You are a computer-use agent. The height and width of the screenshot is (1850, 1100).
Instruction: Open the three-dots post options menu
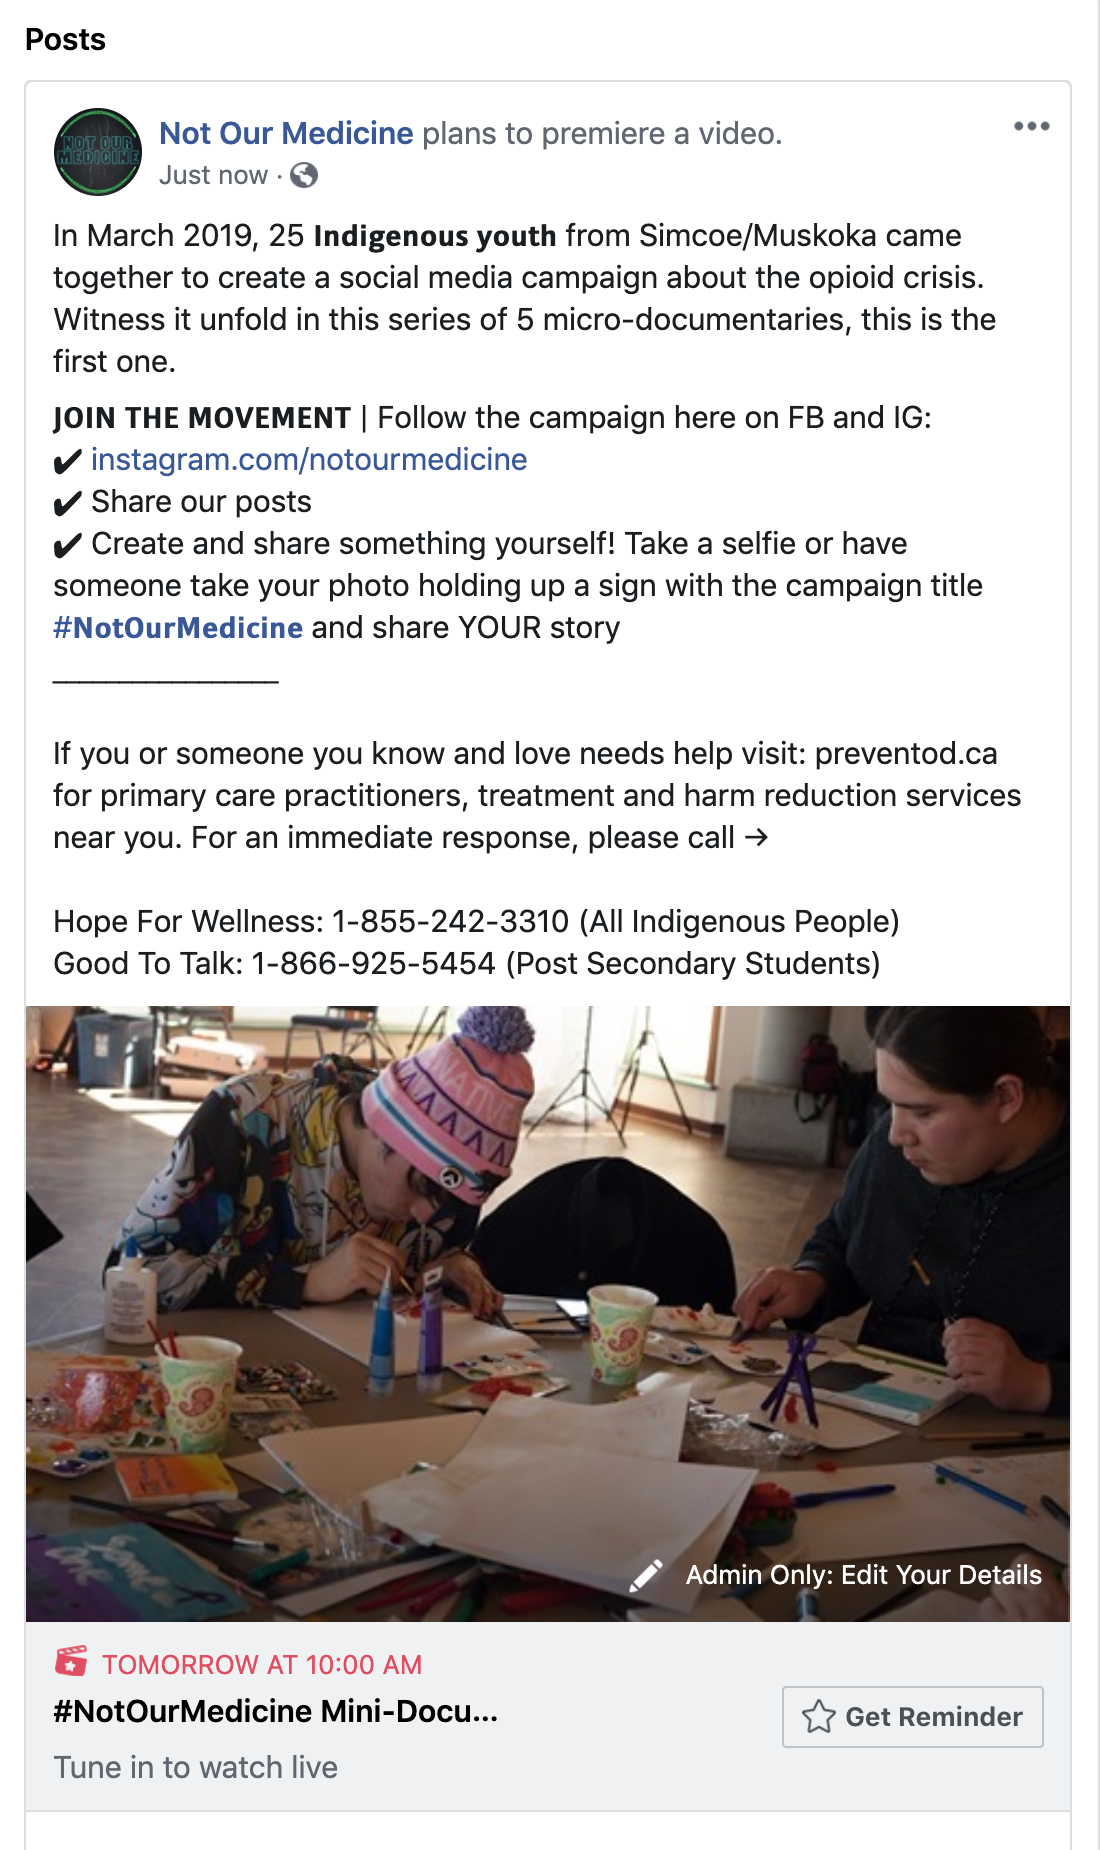1031,126
